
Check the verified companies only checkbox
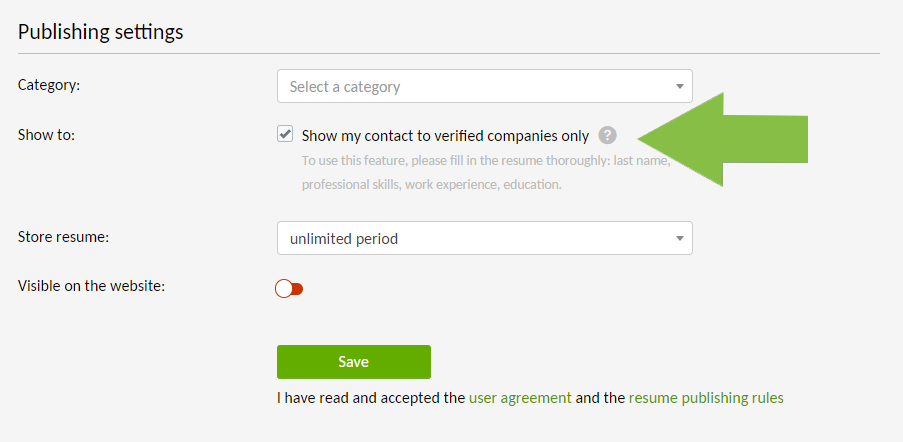(x=284, y=135)
